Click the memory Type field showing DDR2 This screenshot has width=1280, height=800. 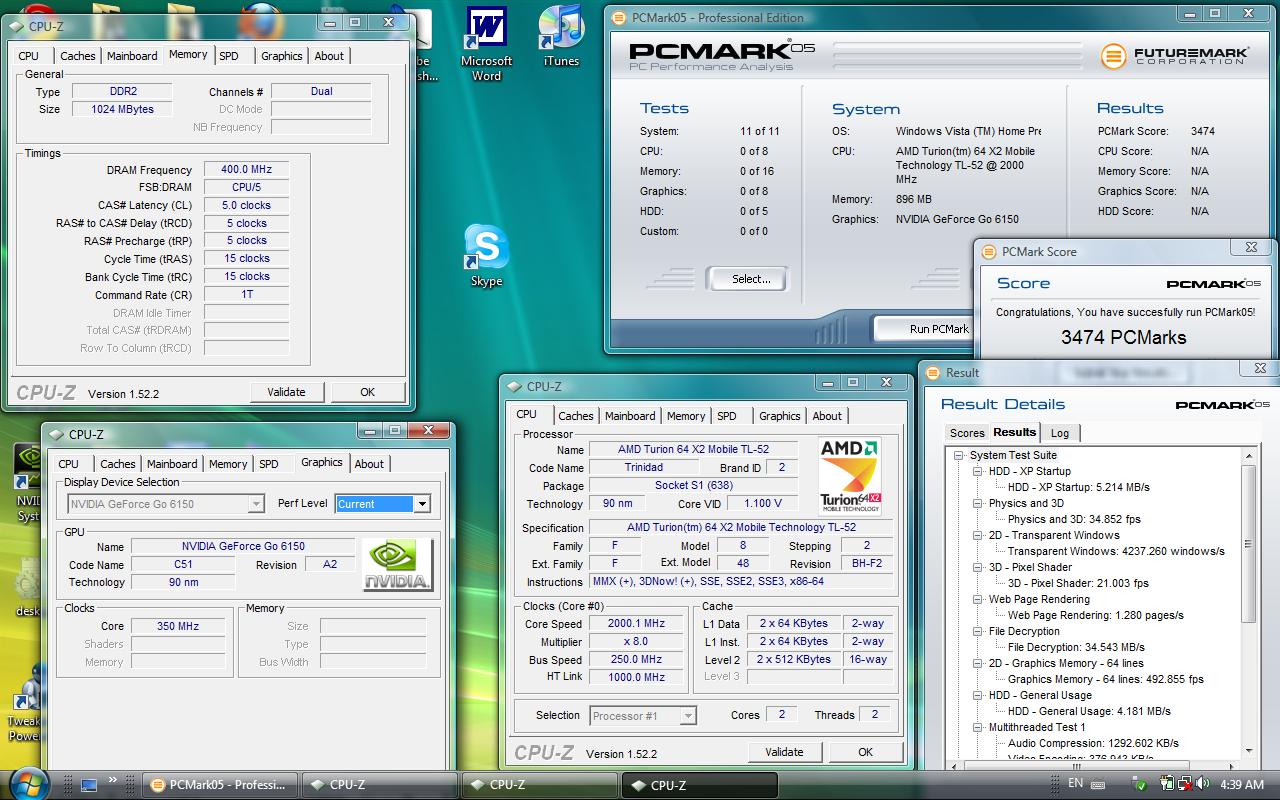(122, 91)
